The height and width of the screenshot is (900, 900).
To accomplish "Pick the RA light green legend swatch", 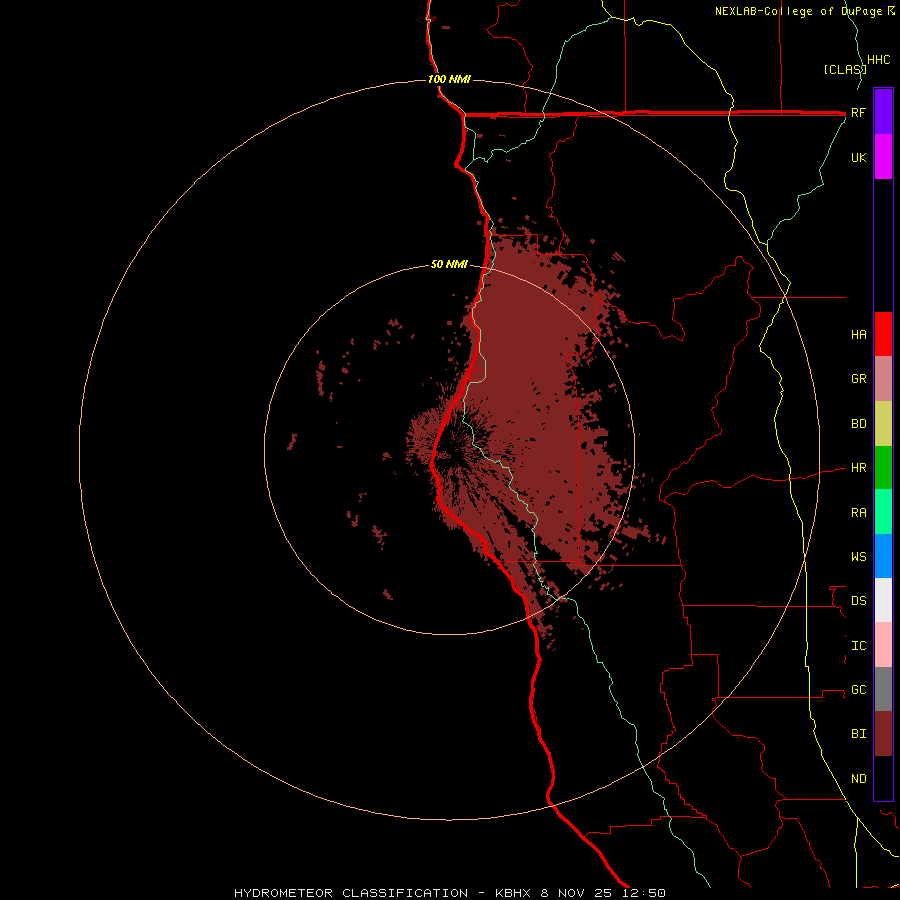I will (x=883, y=512).
